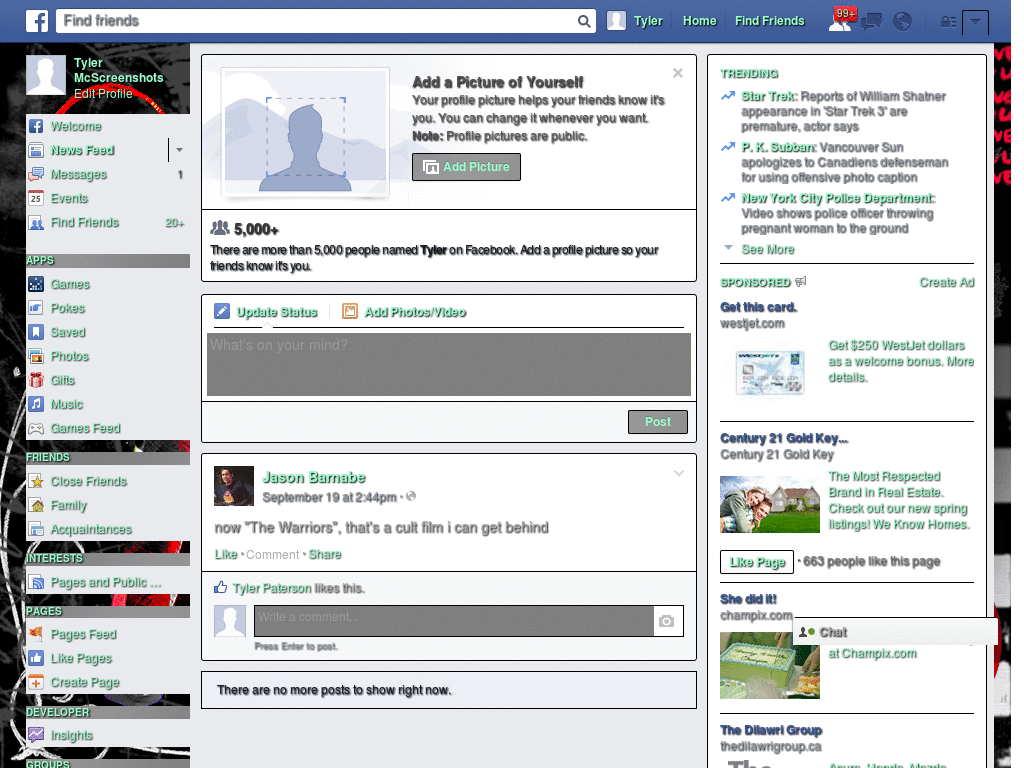Open privacy shortcuts icon near account menu

tap(948, 21)
